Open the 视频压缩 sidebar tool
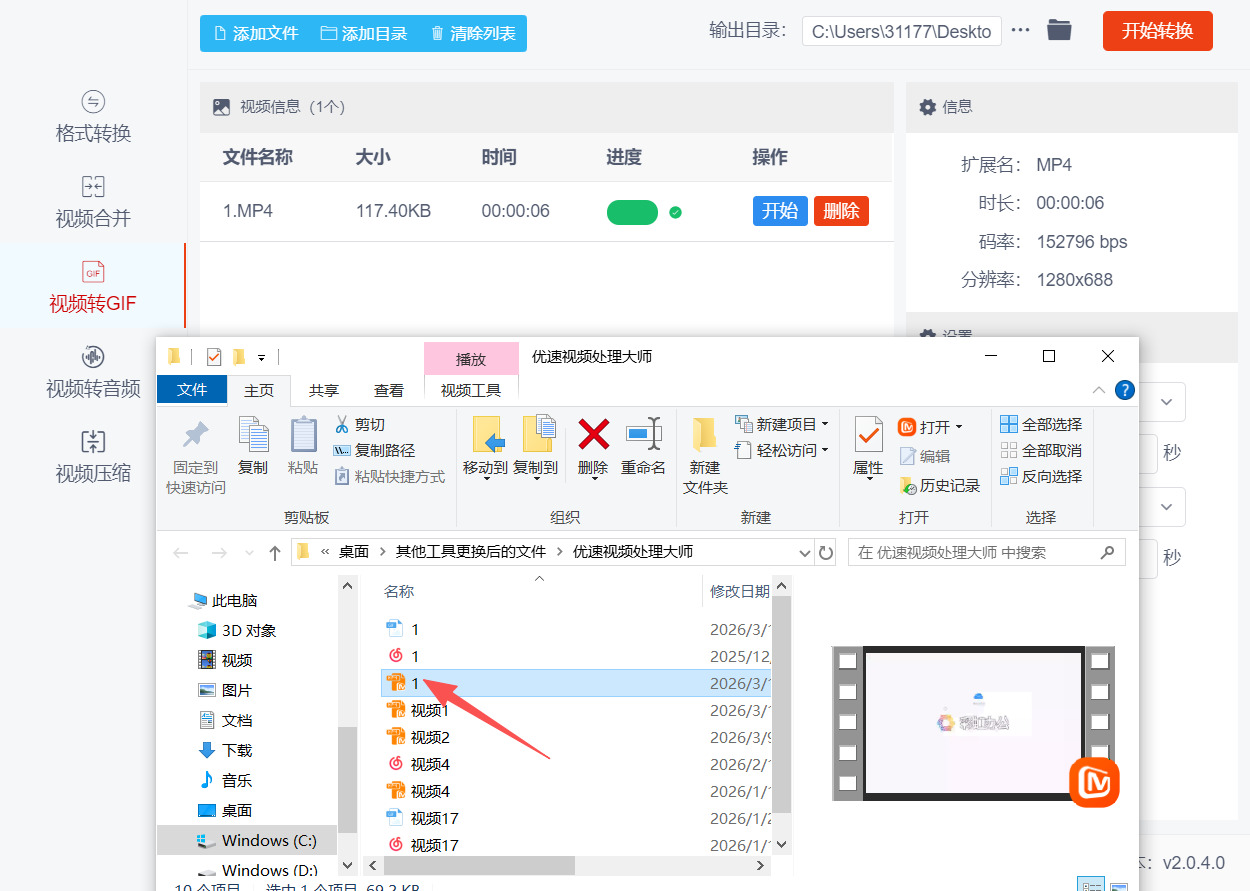 point(93,457)
